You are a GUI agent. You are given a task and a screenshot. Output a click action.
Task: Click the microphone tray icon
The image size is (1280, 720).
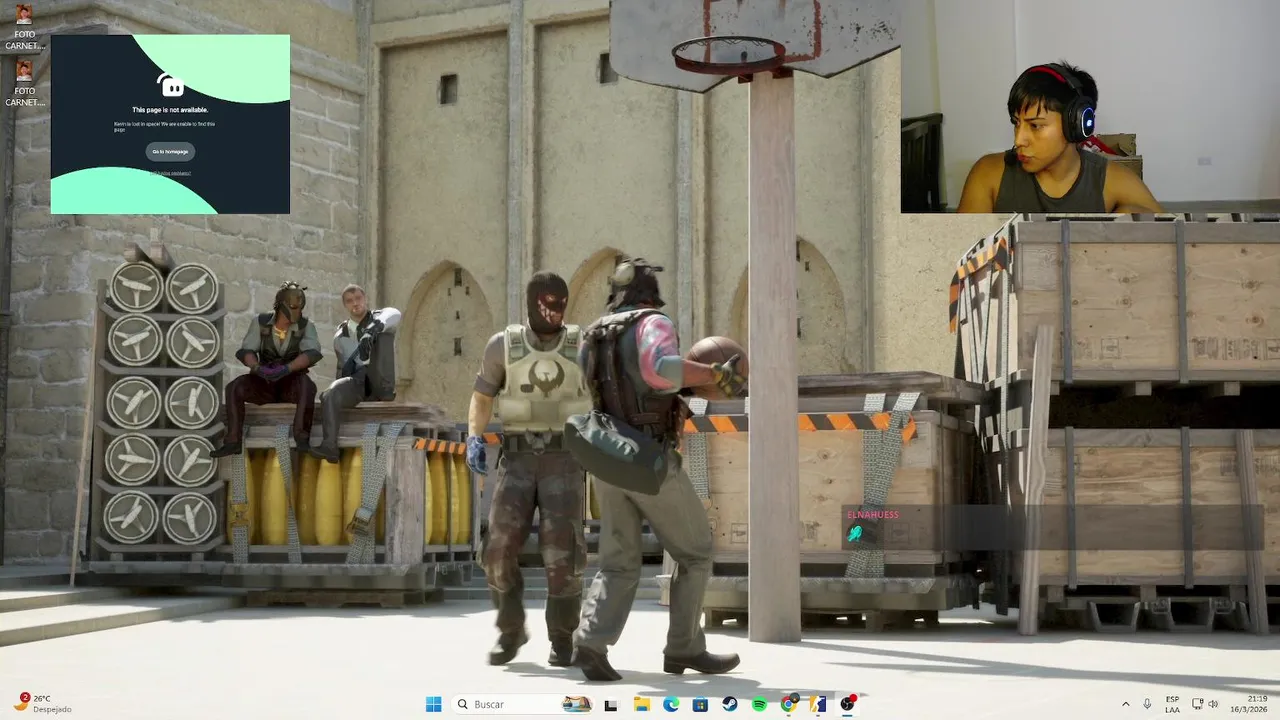coord(1147,704)
